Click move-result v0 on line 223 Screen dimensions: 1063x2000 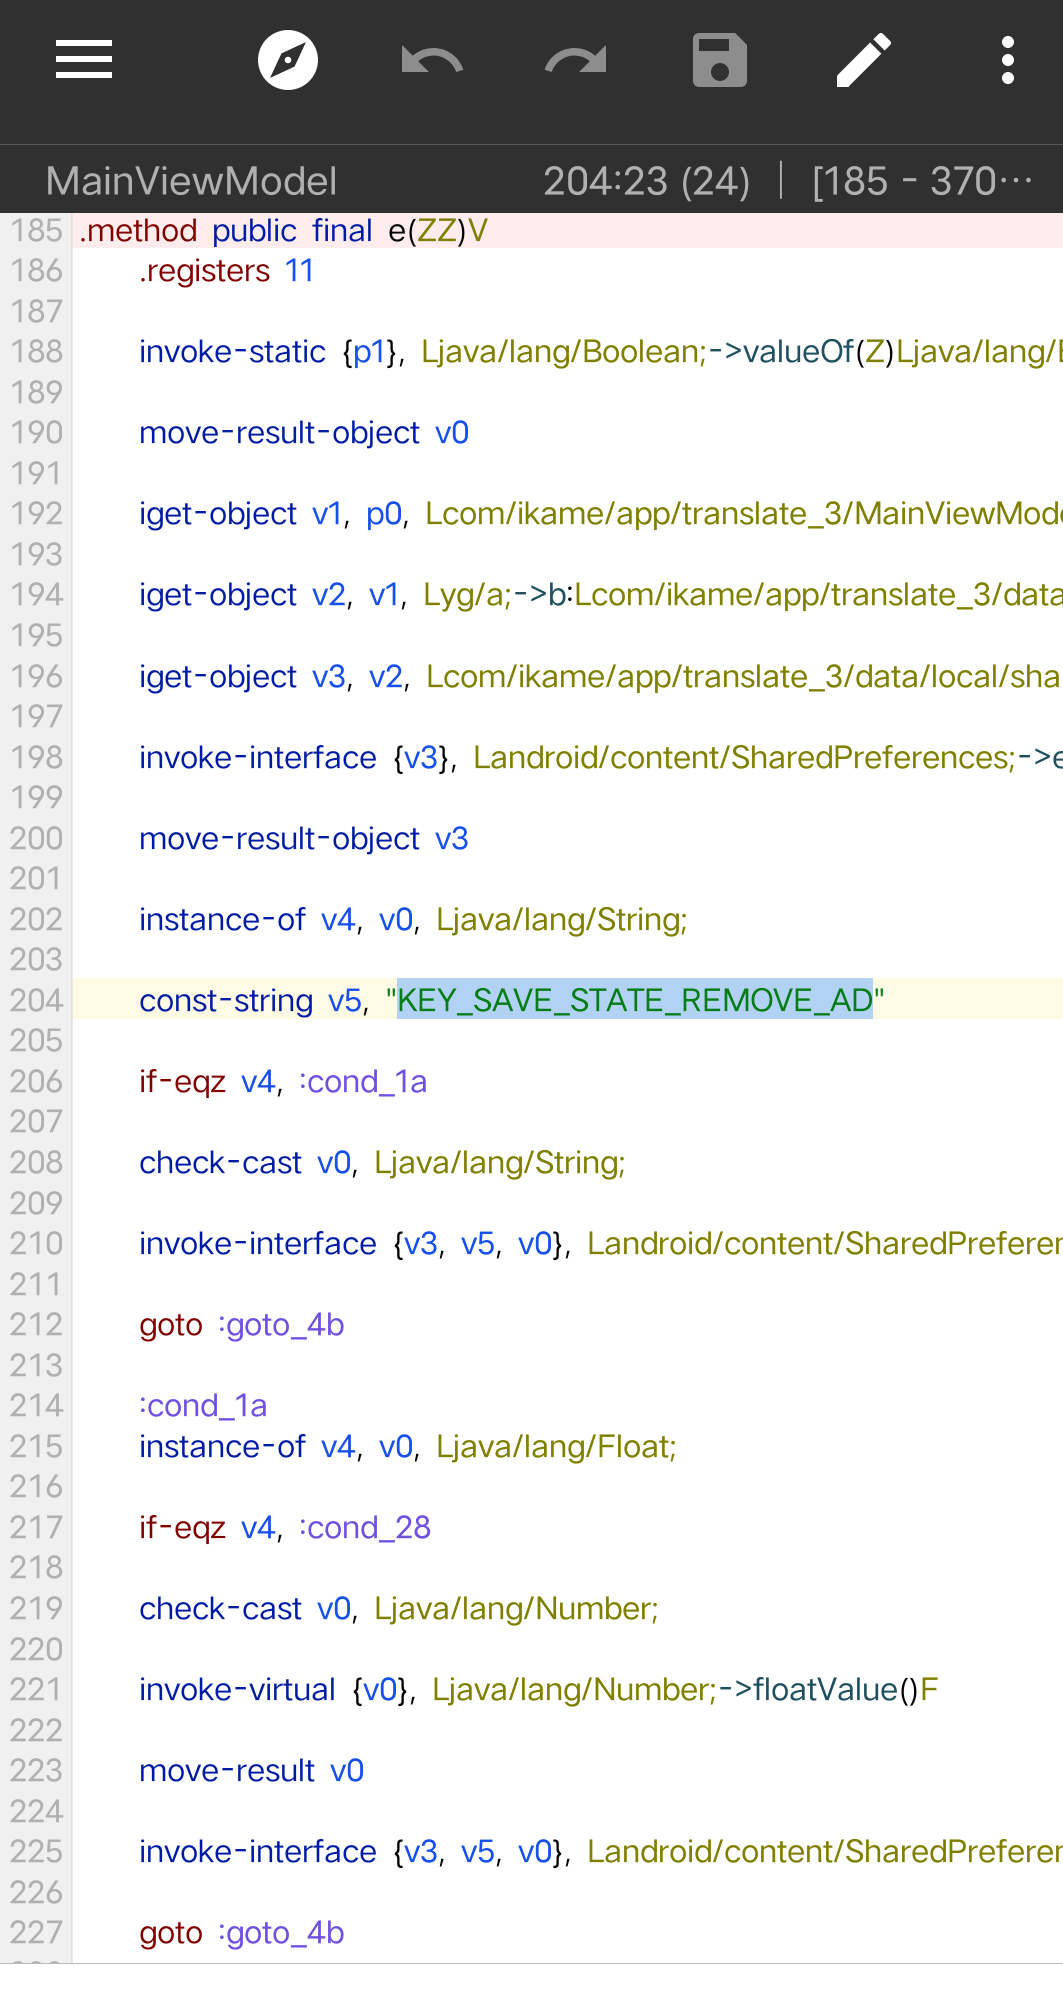pyautogui.click(x=251, y=1771)
